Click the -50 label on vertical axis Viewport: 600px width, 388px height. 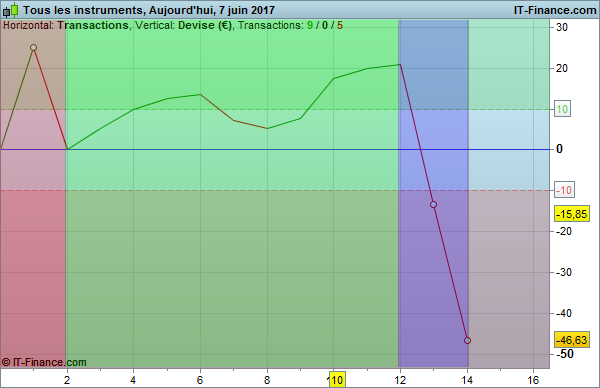564,354
